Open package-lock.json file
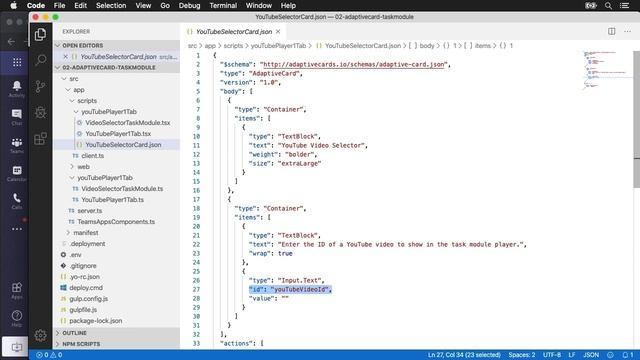 [x=96, y=321]
